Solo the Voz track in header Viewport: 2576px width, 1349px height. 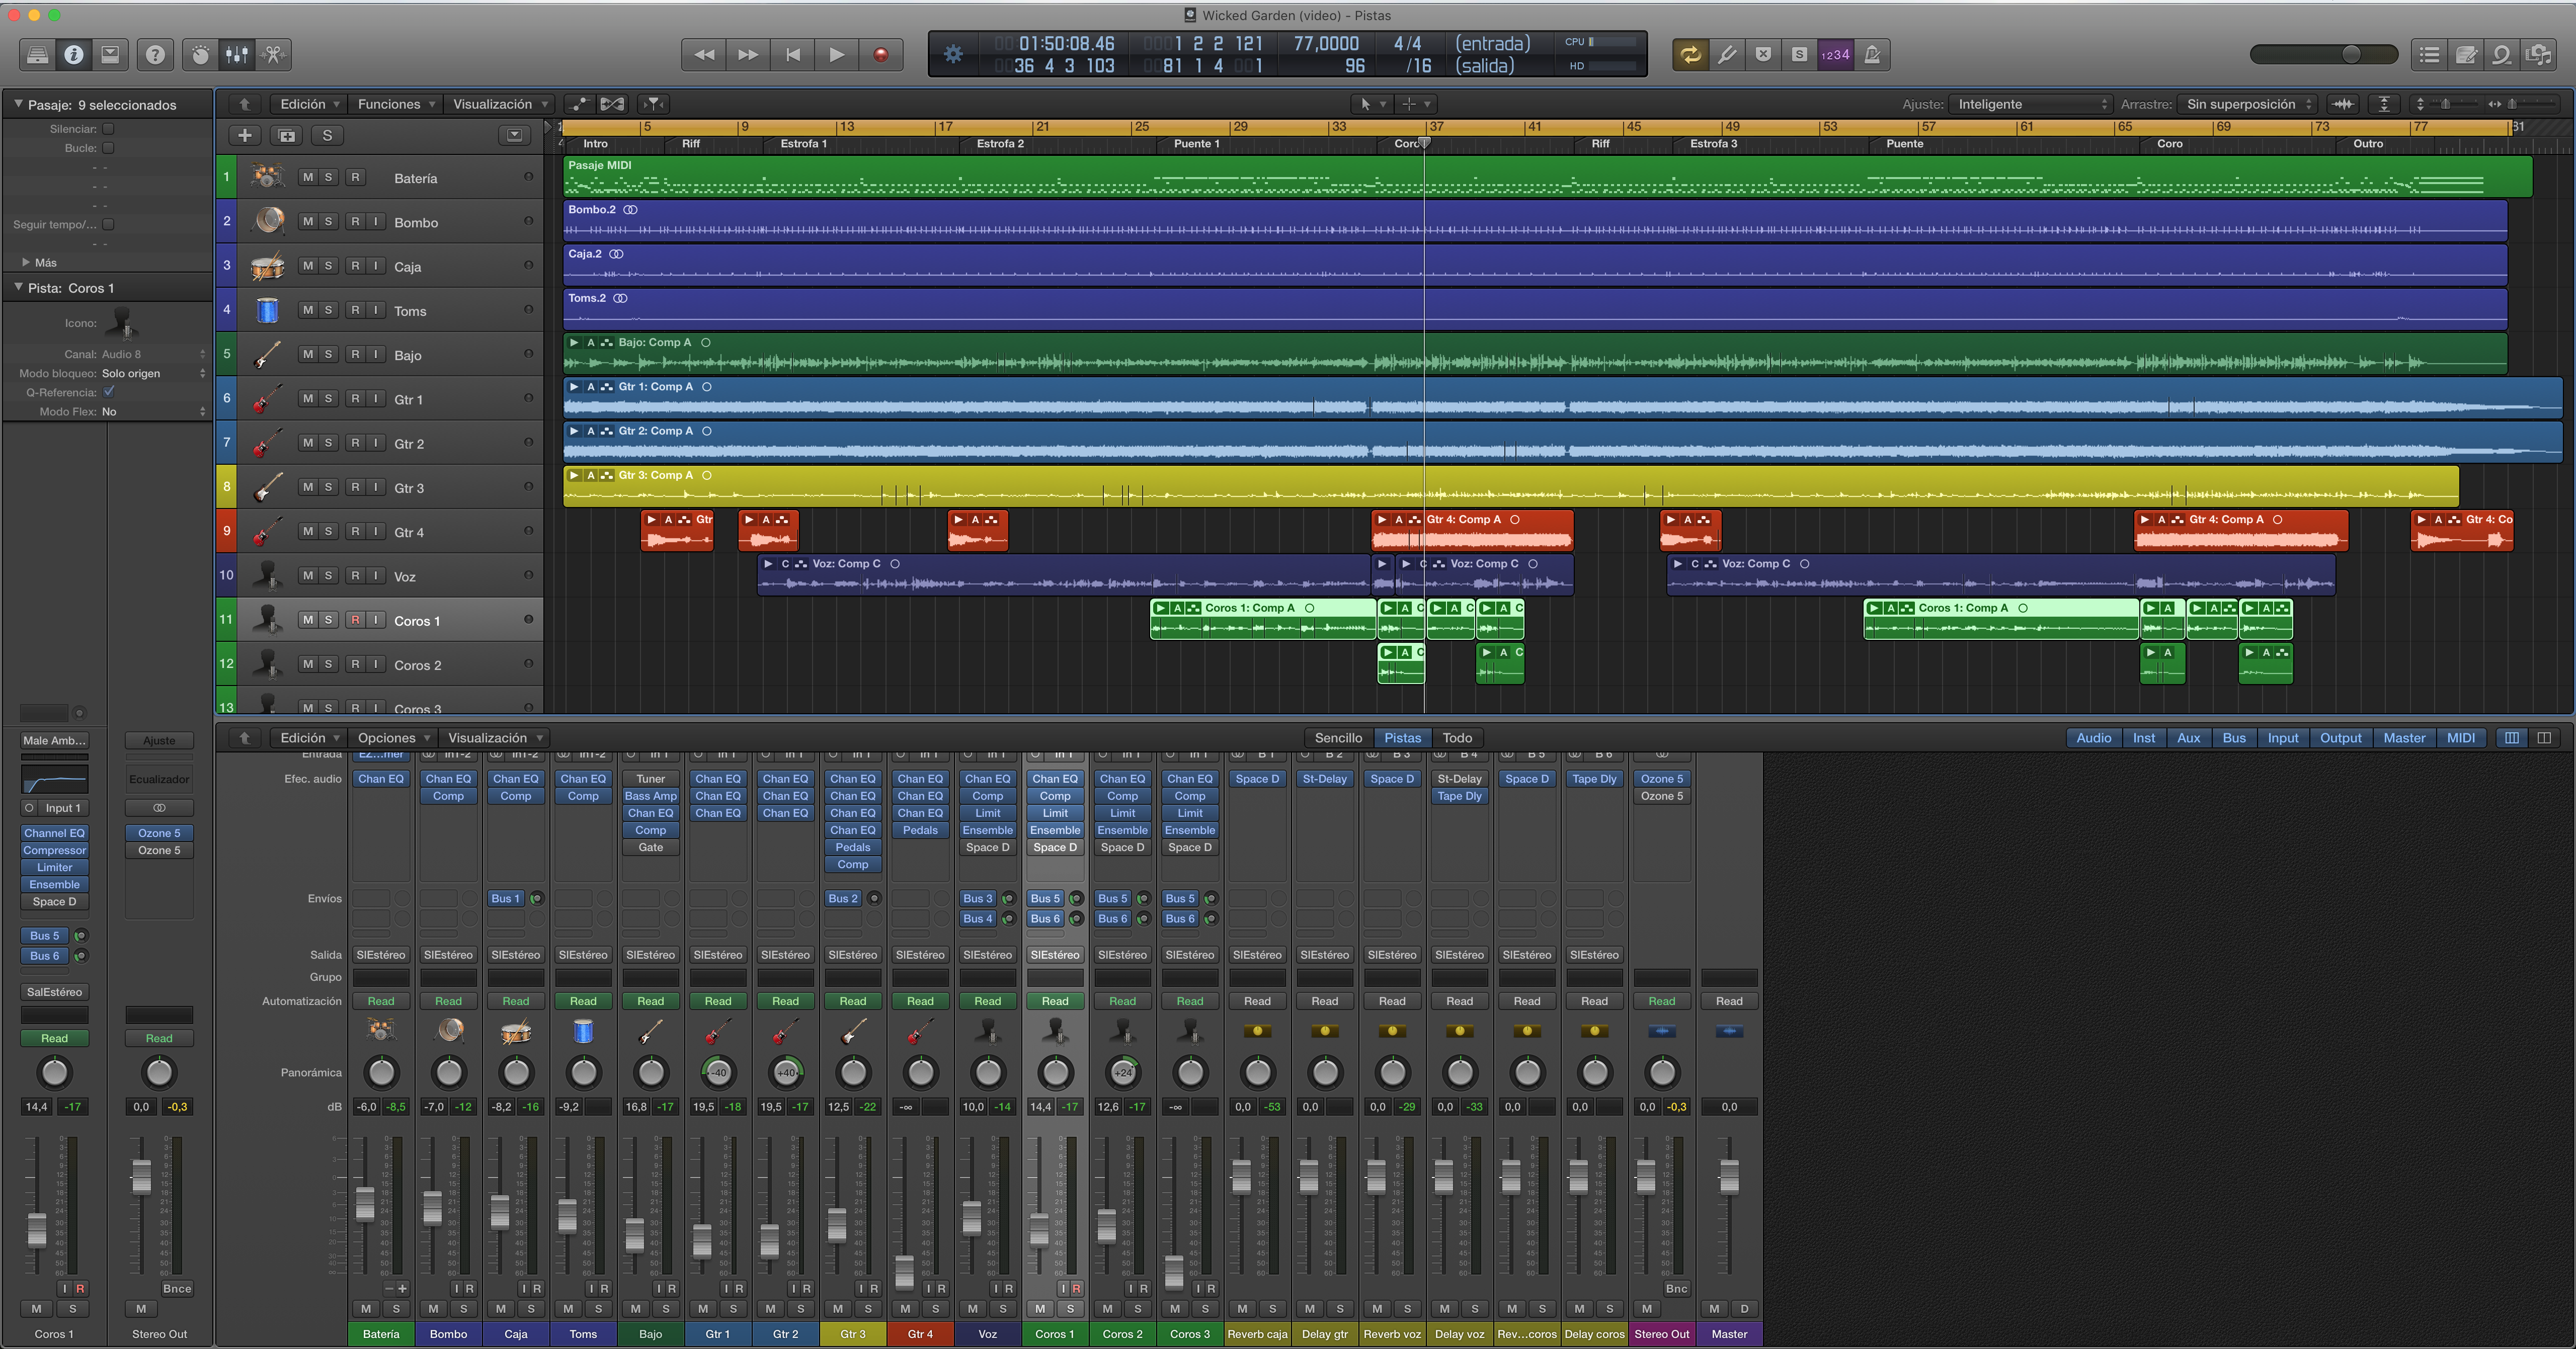point(328,576)
